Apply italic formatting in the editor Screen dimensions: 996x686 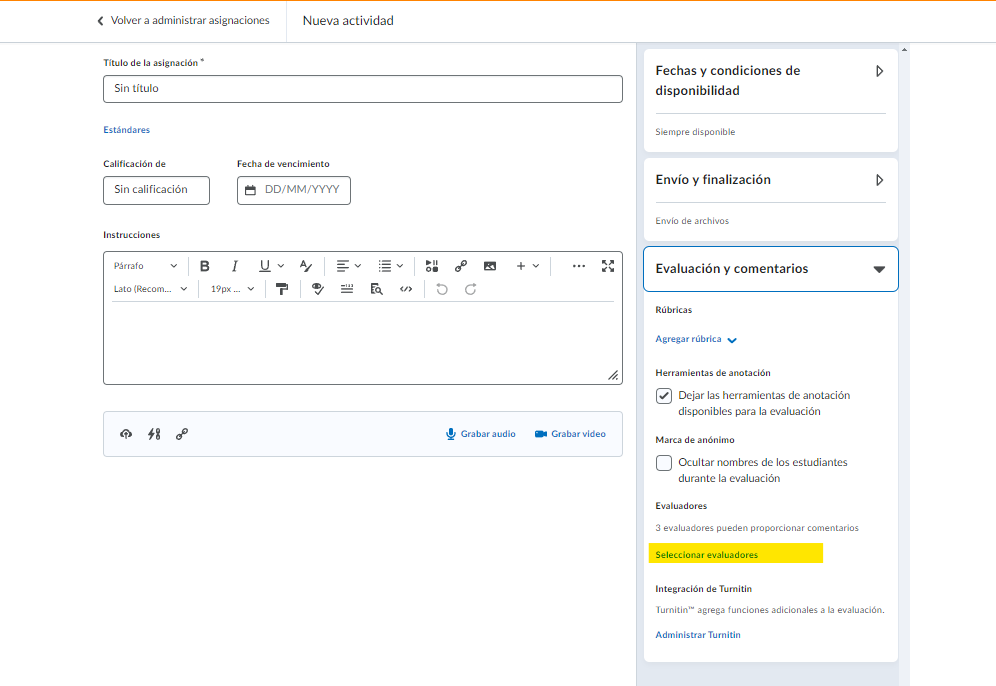(x=235, y=266)
